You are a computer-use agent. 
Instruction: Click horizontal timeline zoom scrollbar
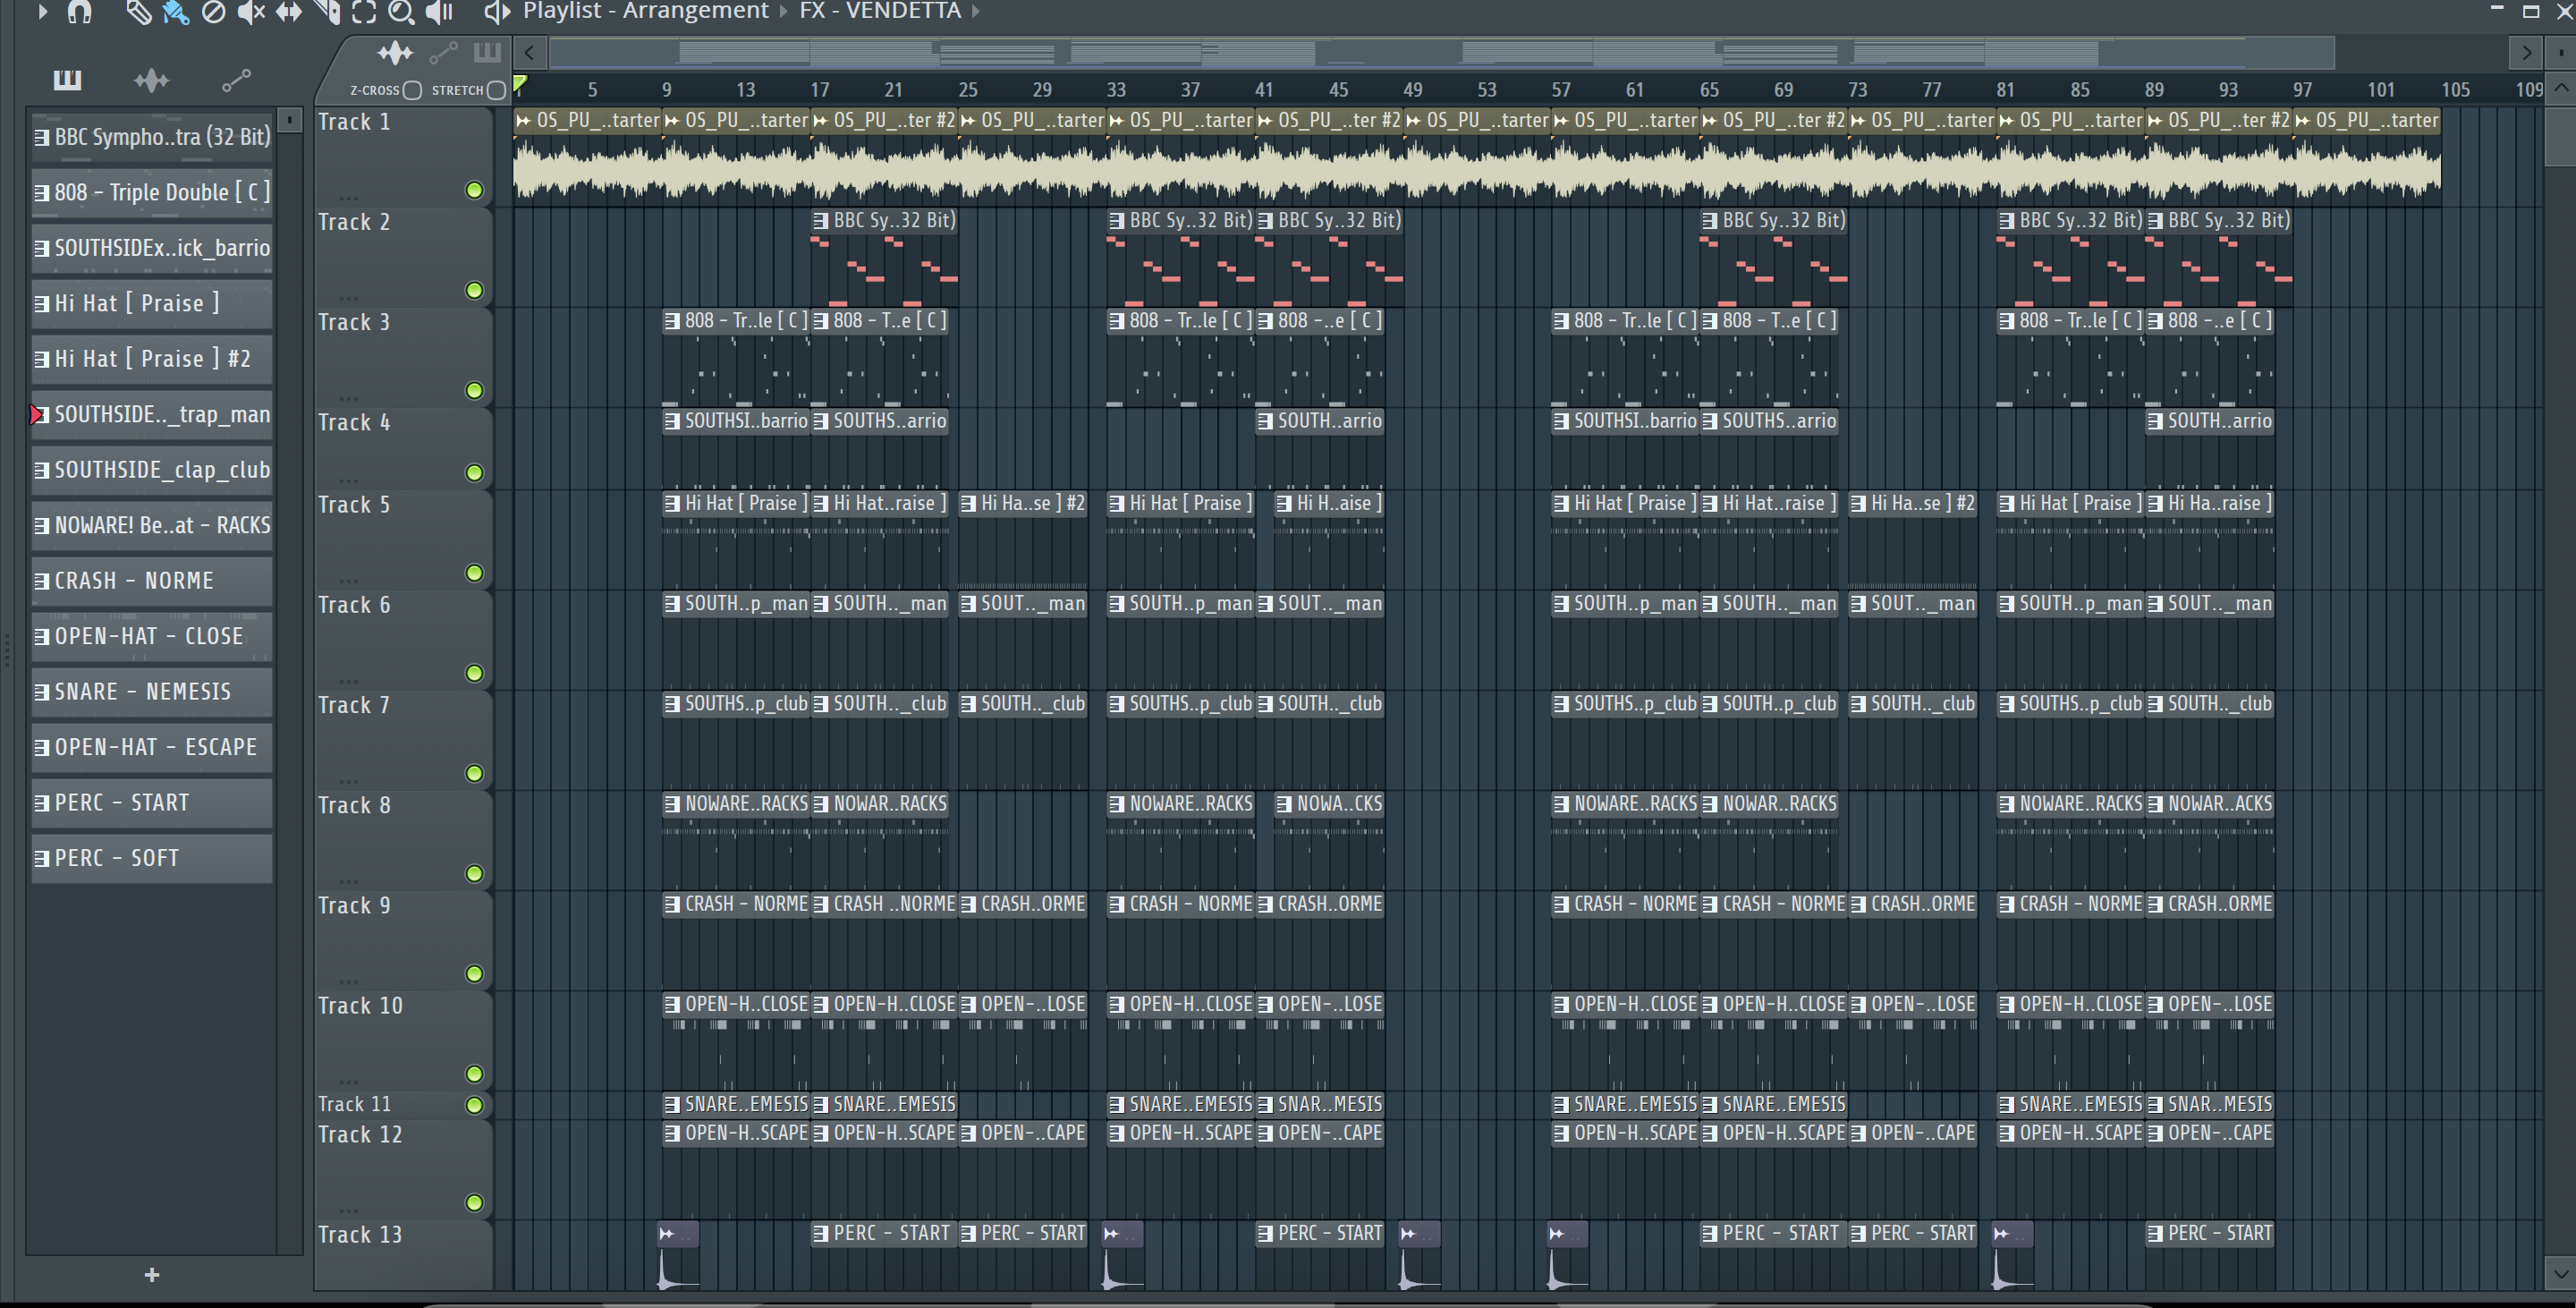(x=1440, y=52)
